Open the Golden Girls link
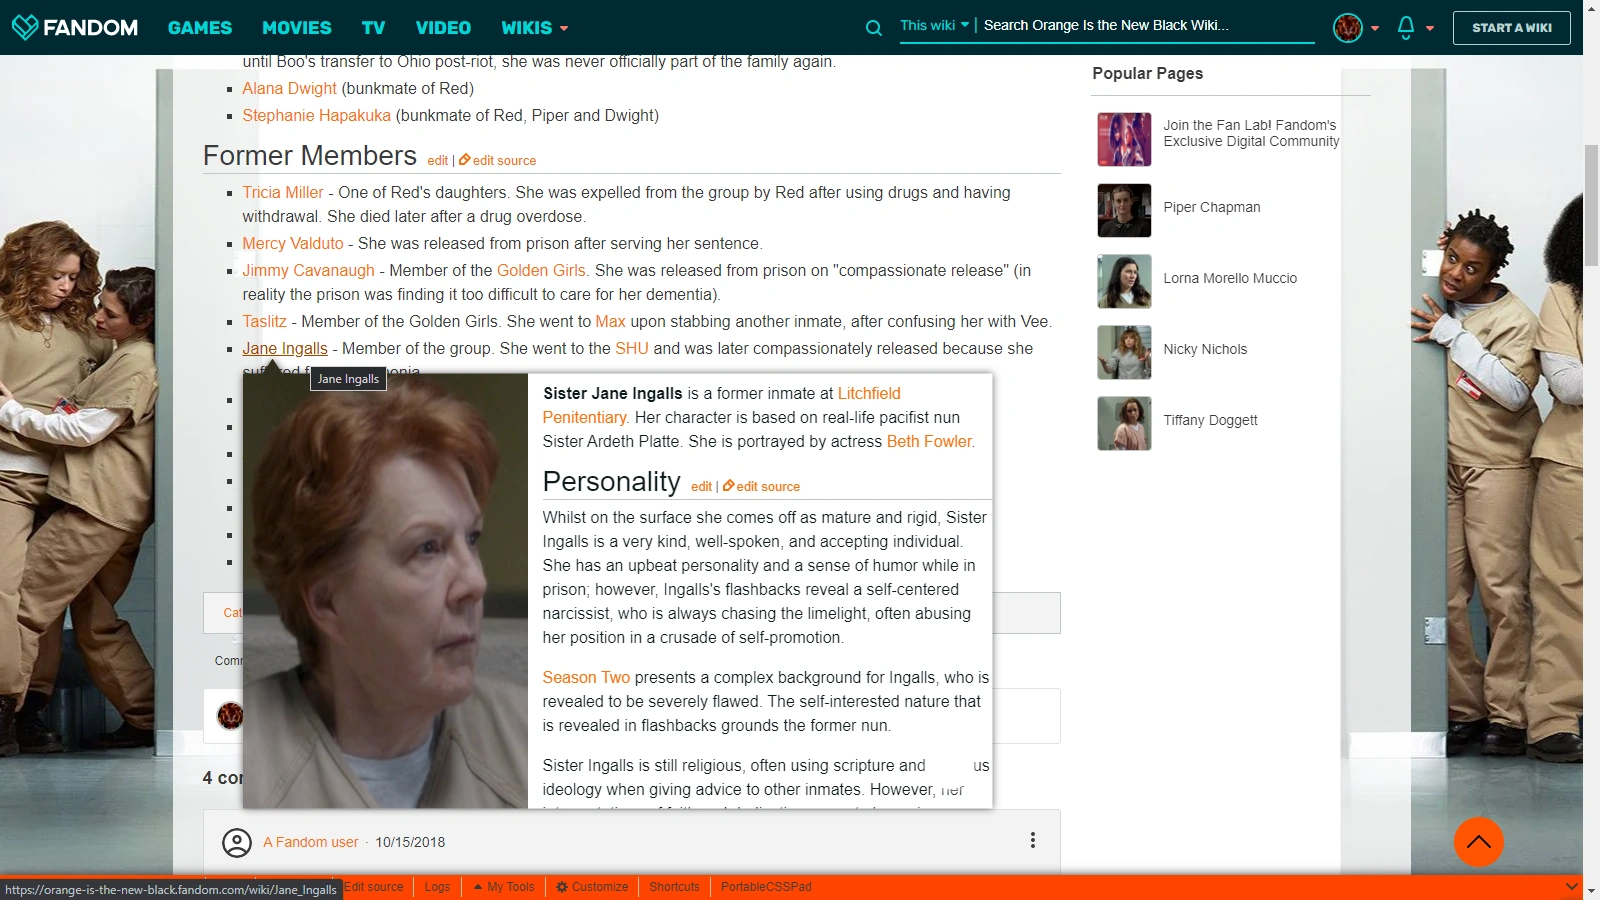Viewport: 1600px width, 900px height. (541, 271)
